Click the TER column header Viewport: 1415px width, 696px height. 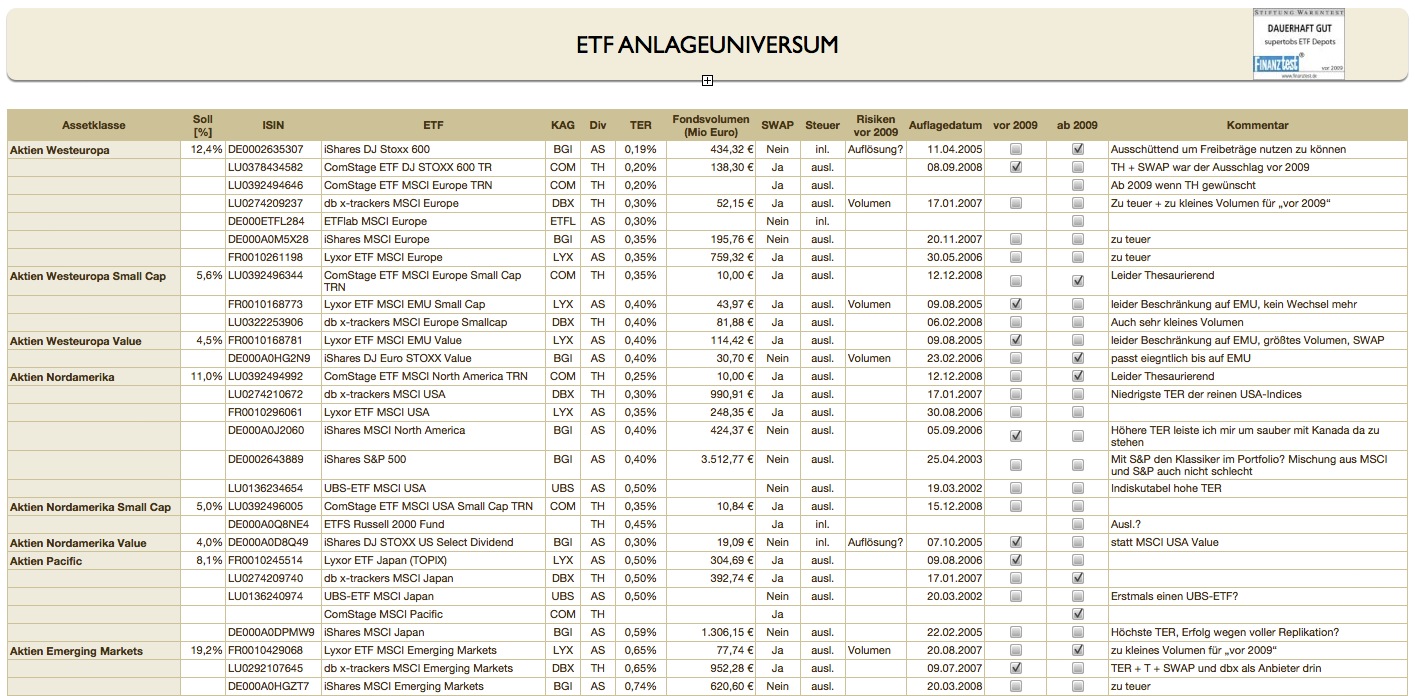[640, 125]
